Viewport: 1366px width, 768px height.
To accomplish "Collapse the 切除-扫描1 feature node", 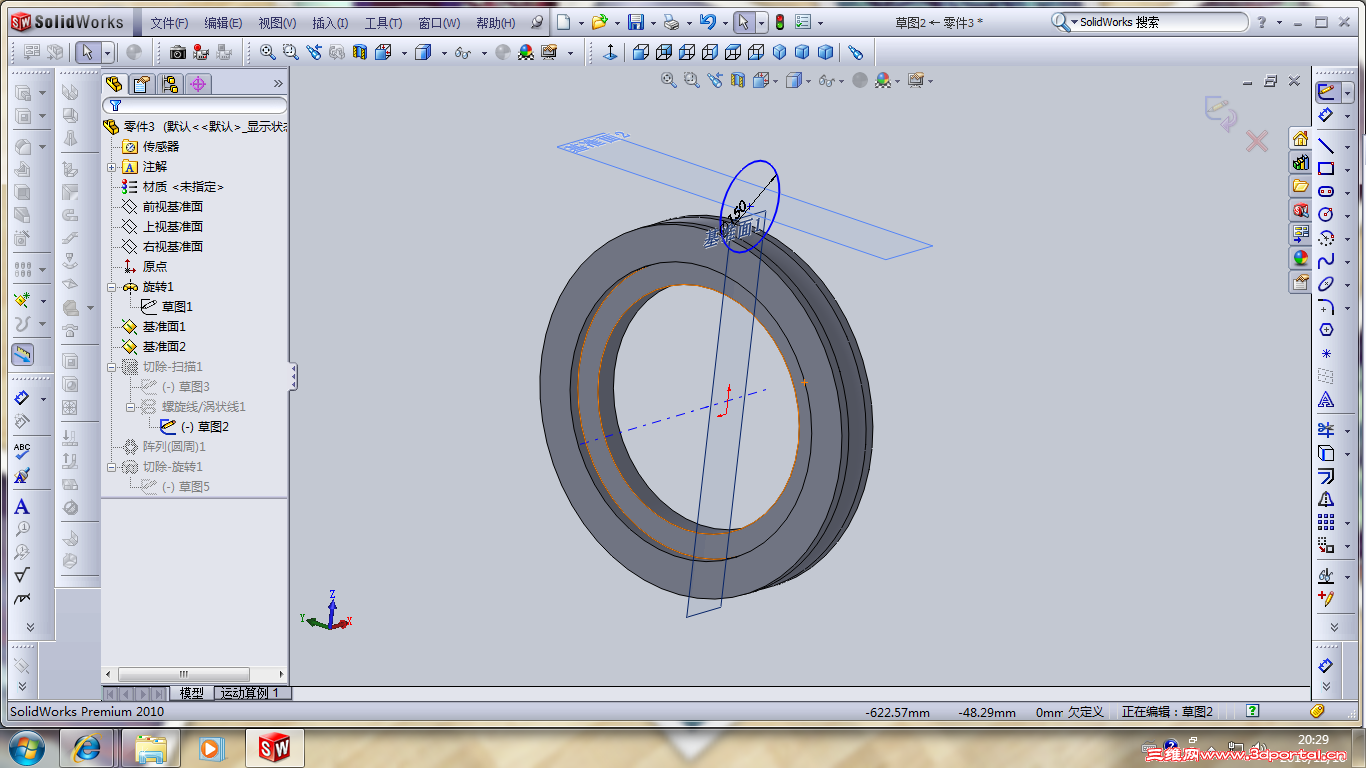I will click(x=112, y=367).
